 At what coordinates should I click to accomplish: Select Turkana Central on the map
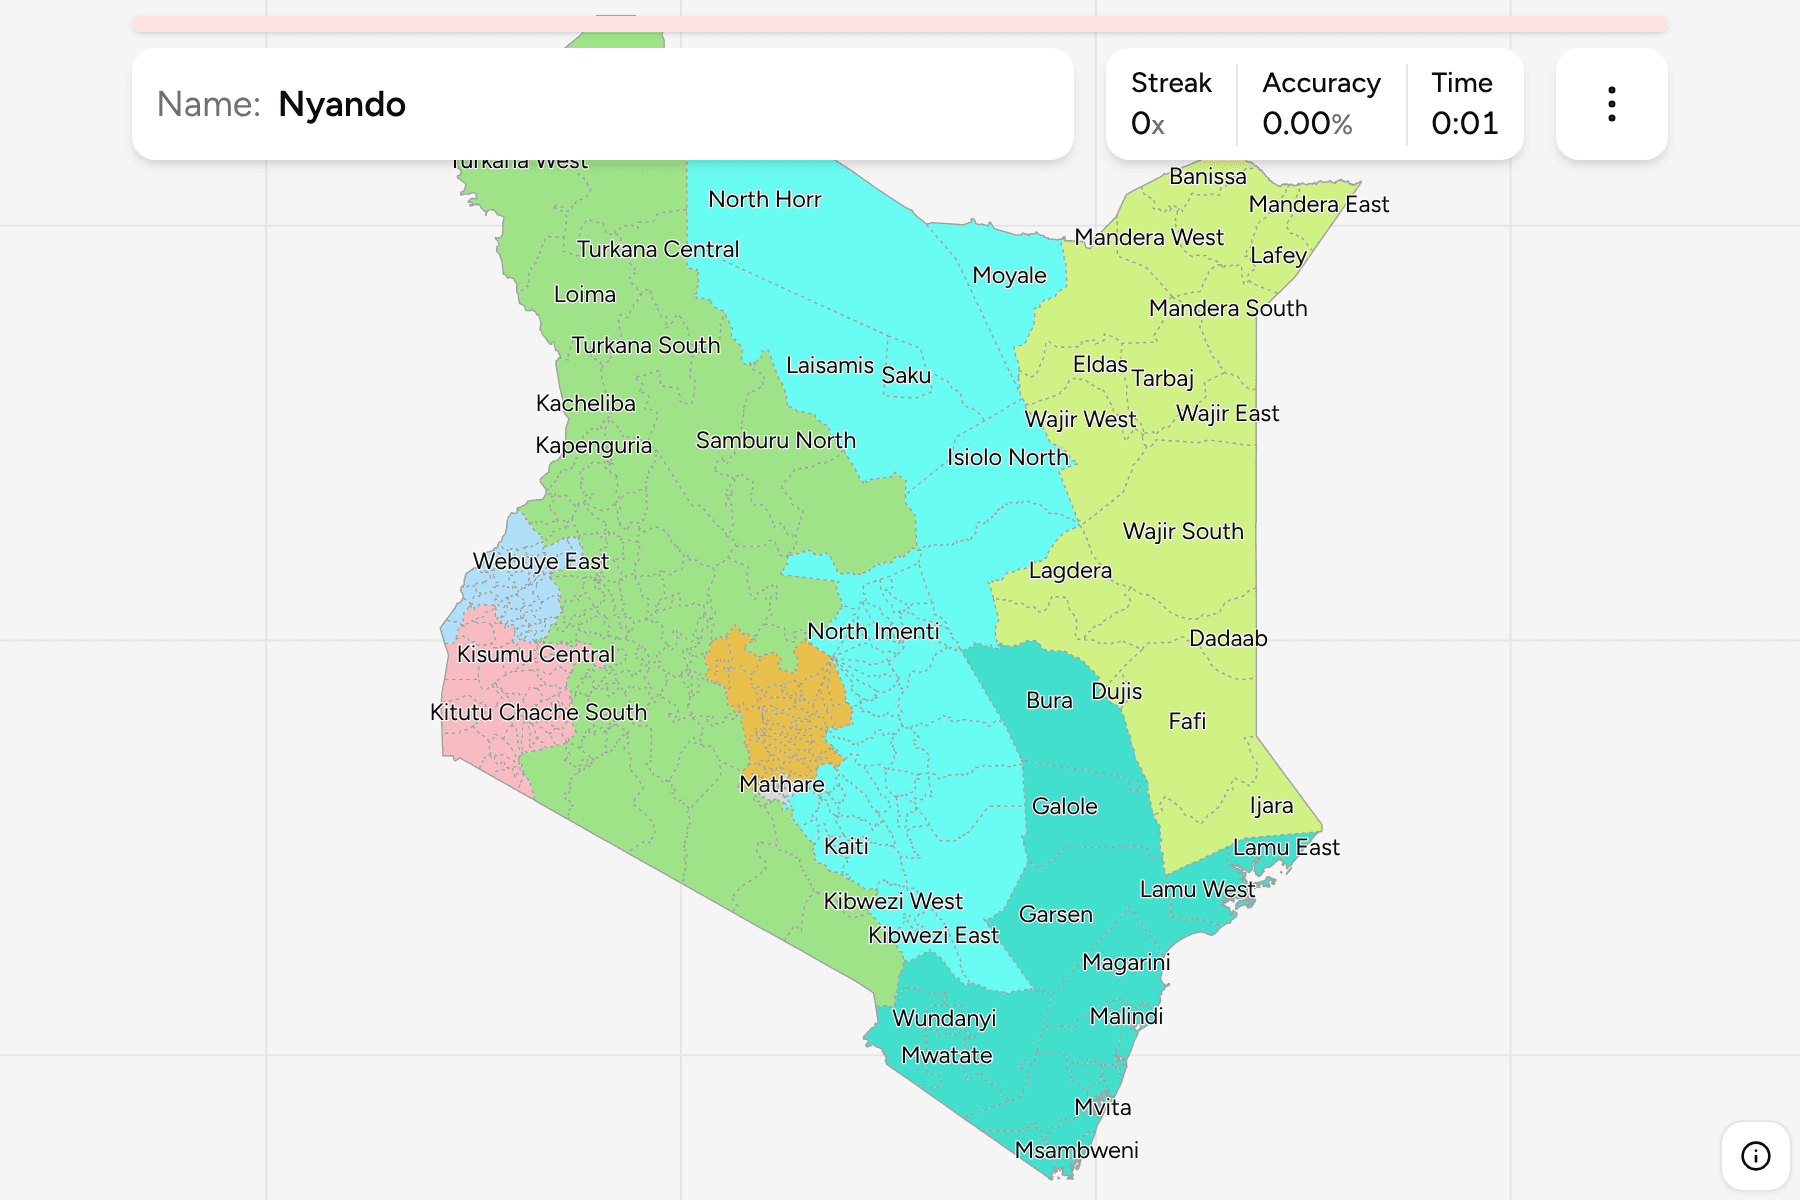(x=658, y=249)
